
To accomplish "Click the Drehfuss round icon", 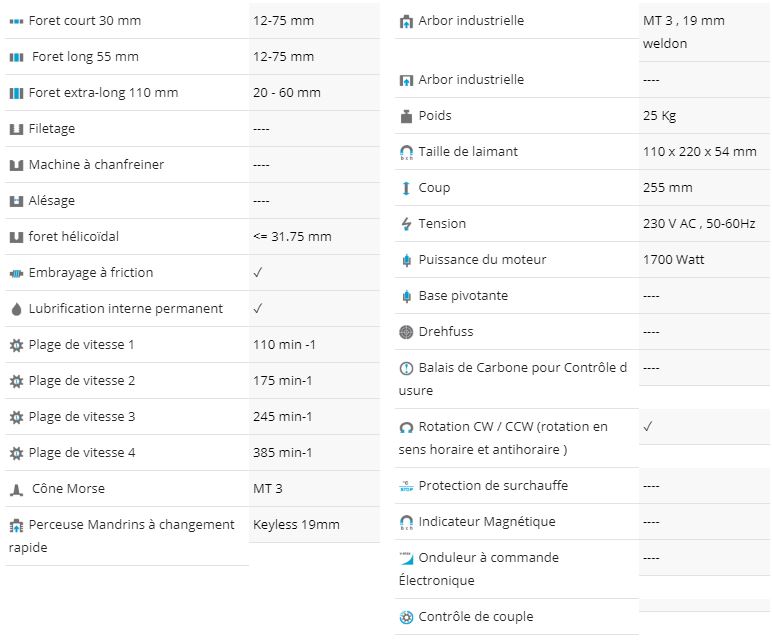I will tap(406, 332).
